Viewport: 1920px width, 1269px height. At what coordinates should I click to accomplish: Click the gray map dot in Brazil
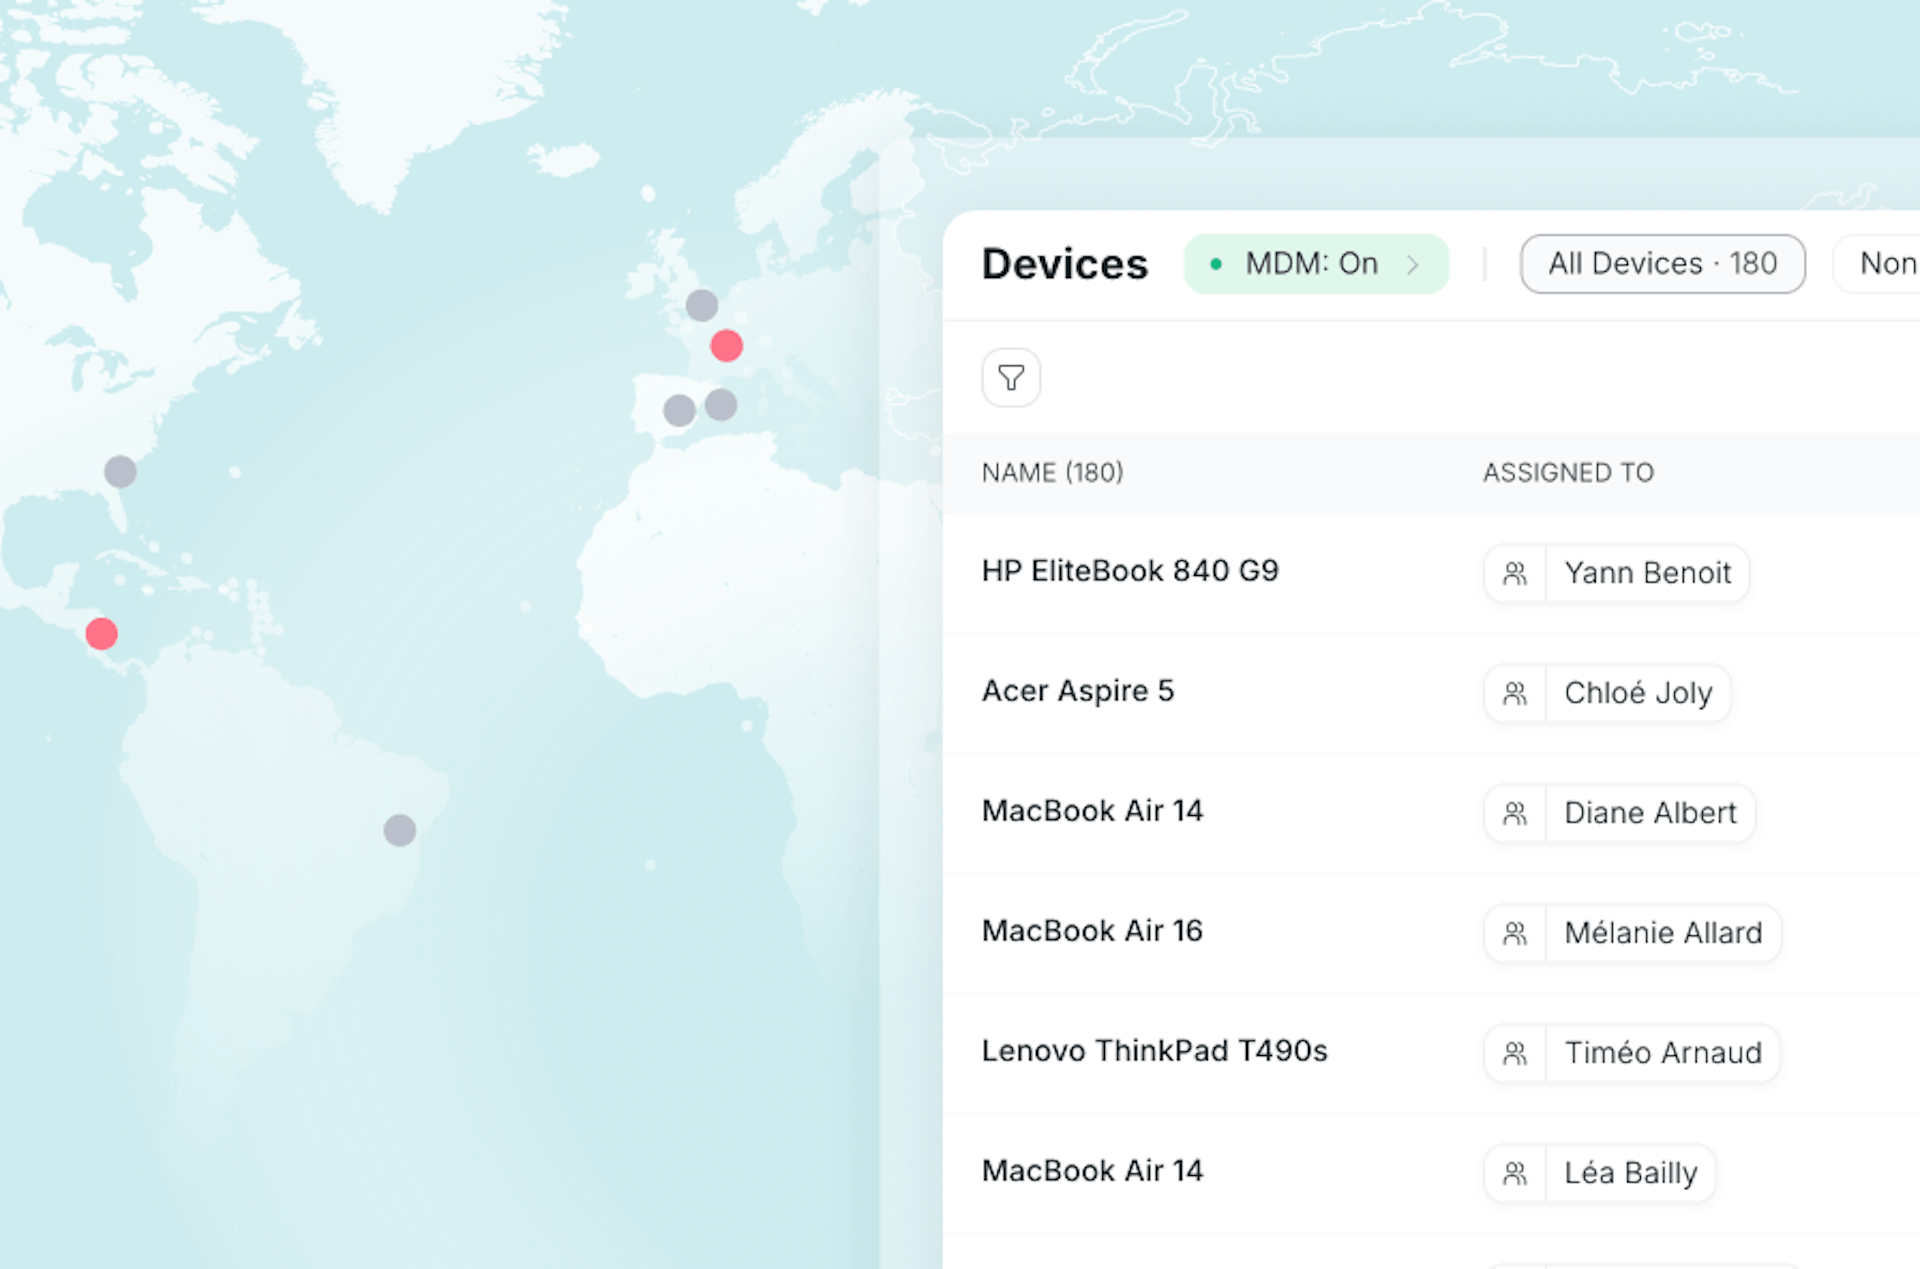coord(400,830)
